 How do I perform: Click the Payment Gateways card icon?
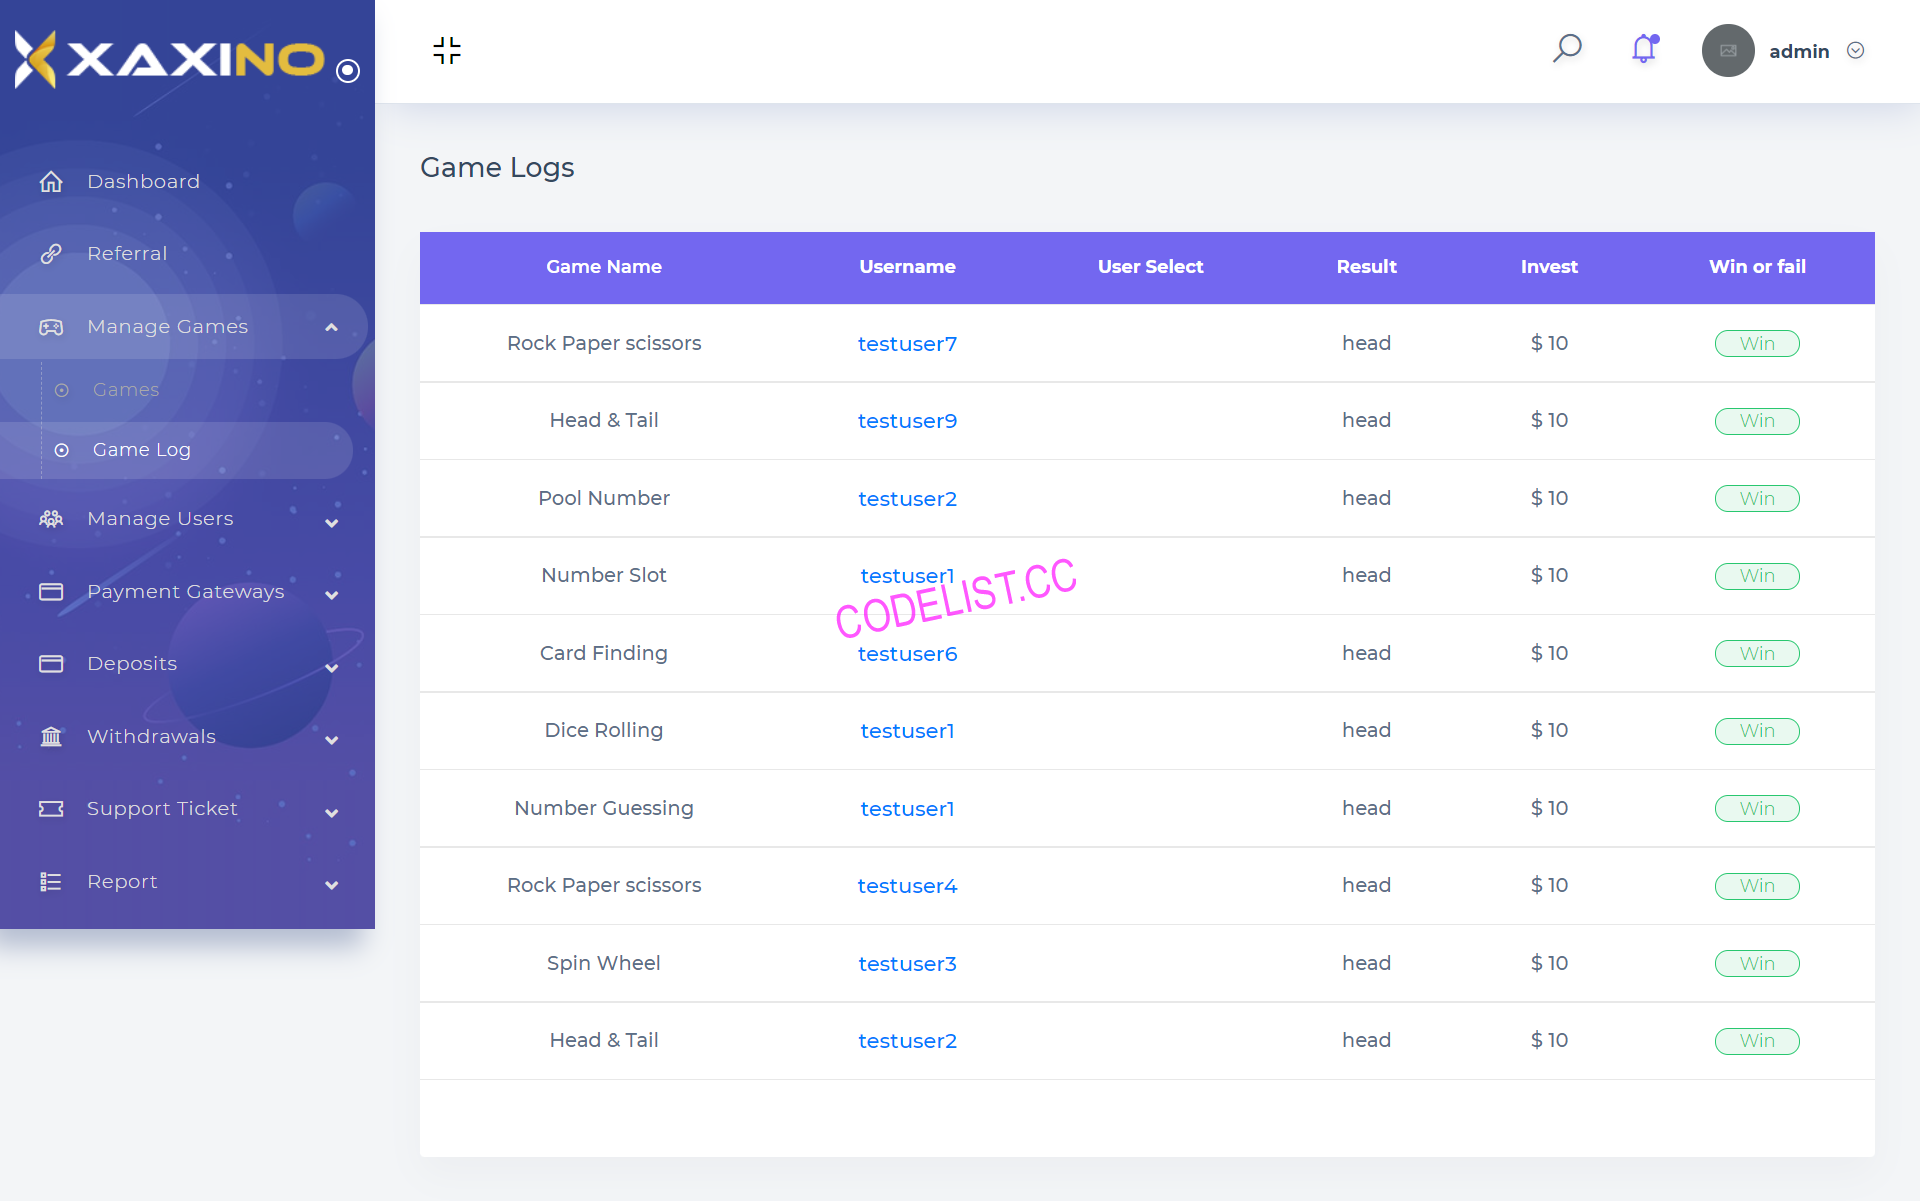pos(51,592)
